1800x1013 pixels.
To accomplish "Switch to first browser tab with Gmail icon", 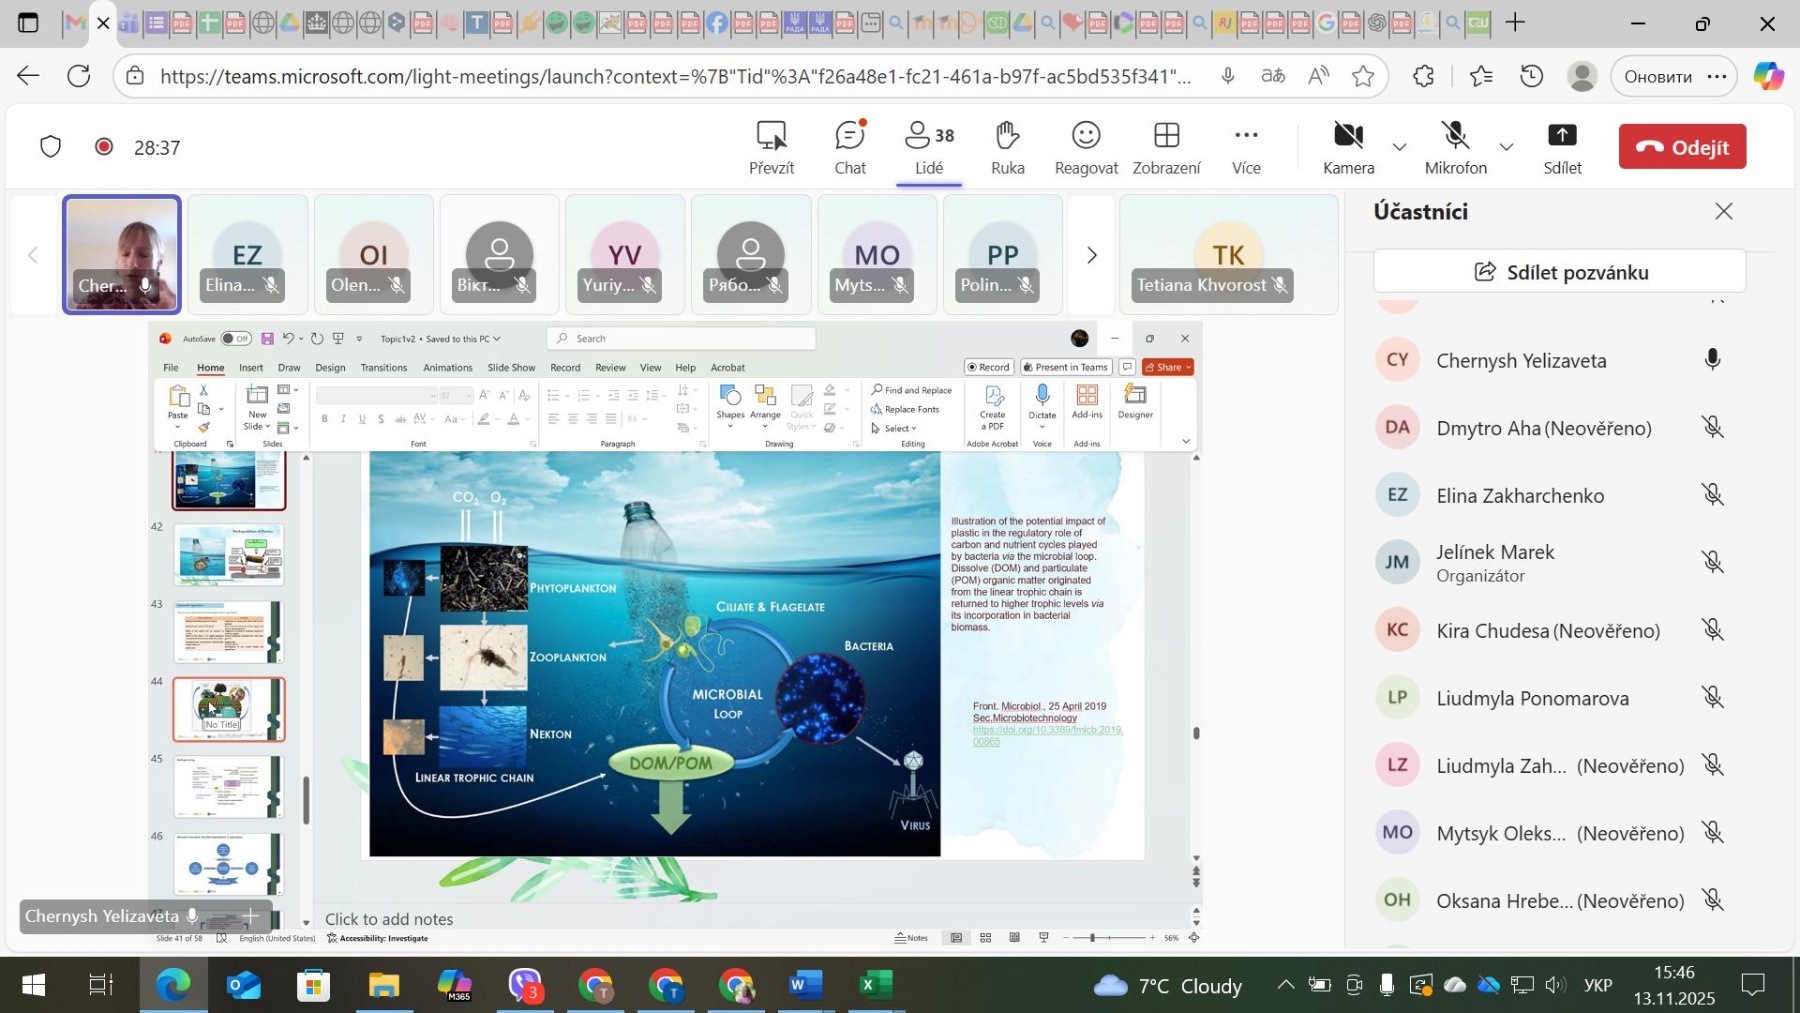I will pyautogui.click(x=74, y=23).
